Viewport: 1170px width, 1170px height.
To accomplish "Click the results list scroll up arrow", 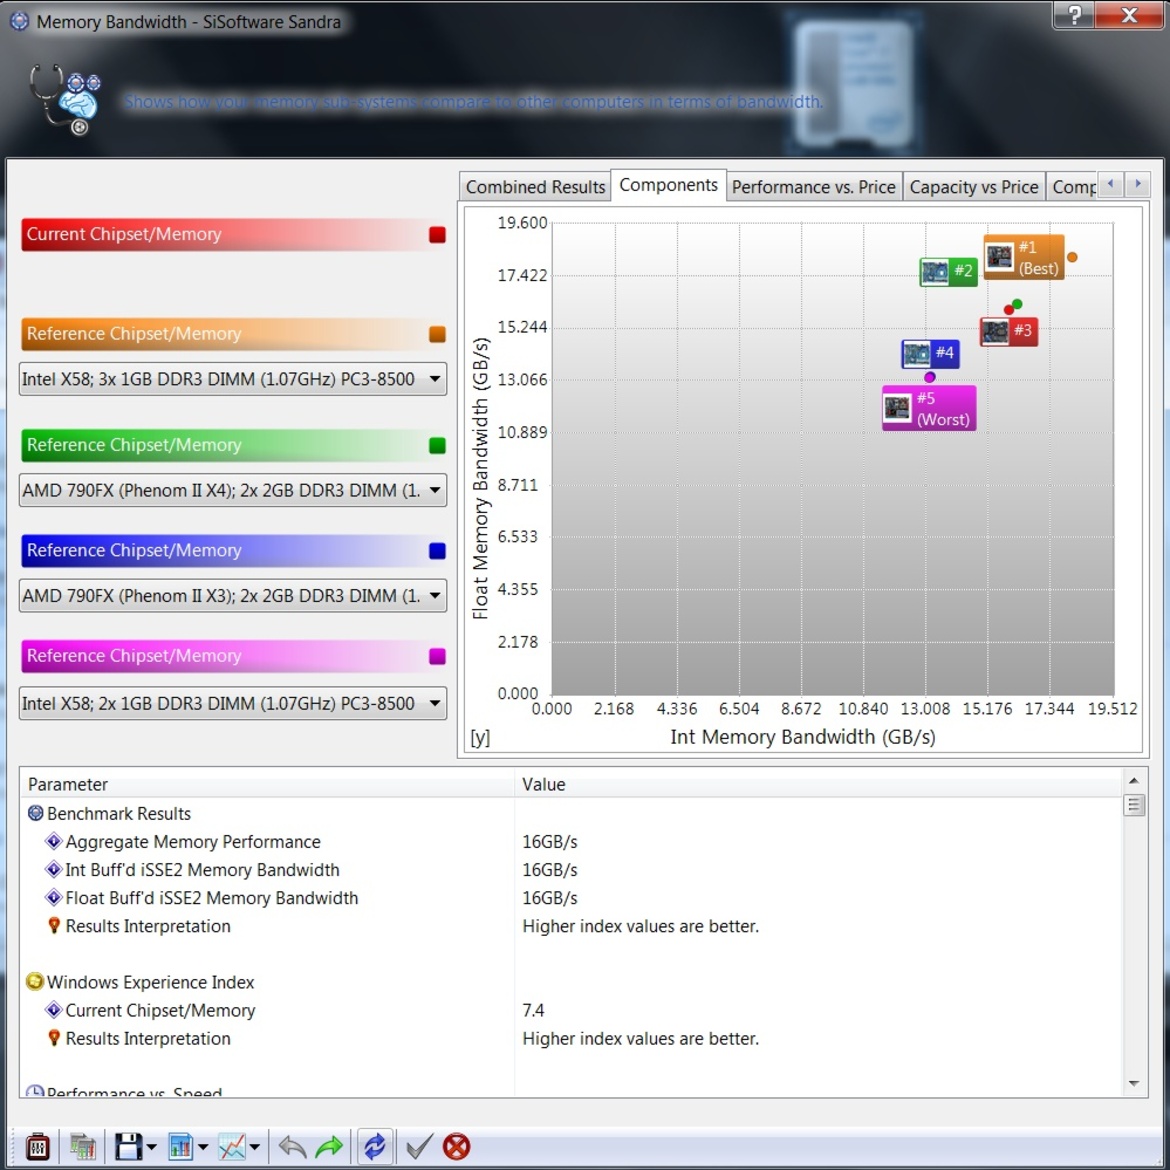I will point(1133,780).
